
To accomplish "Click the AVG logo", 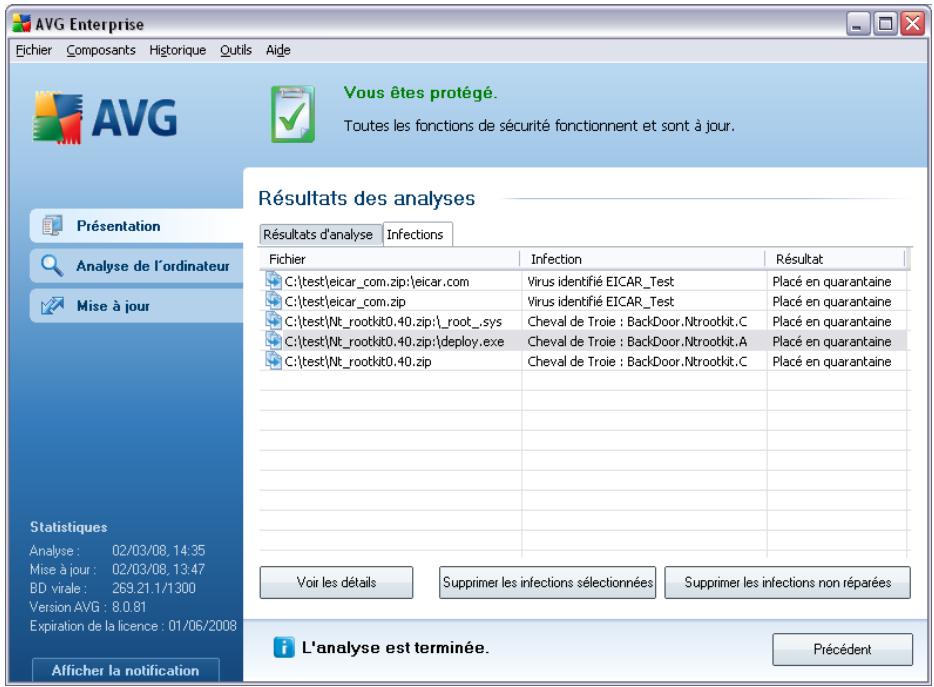I will [105, 117].
